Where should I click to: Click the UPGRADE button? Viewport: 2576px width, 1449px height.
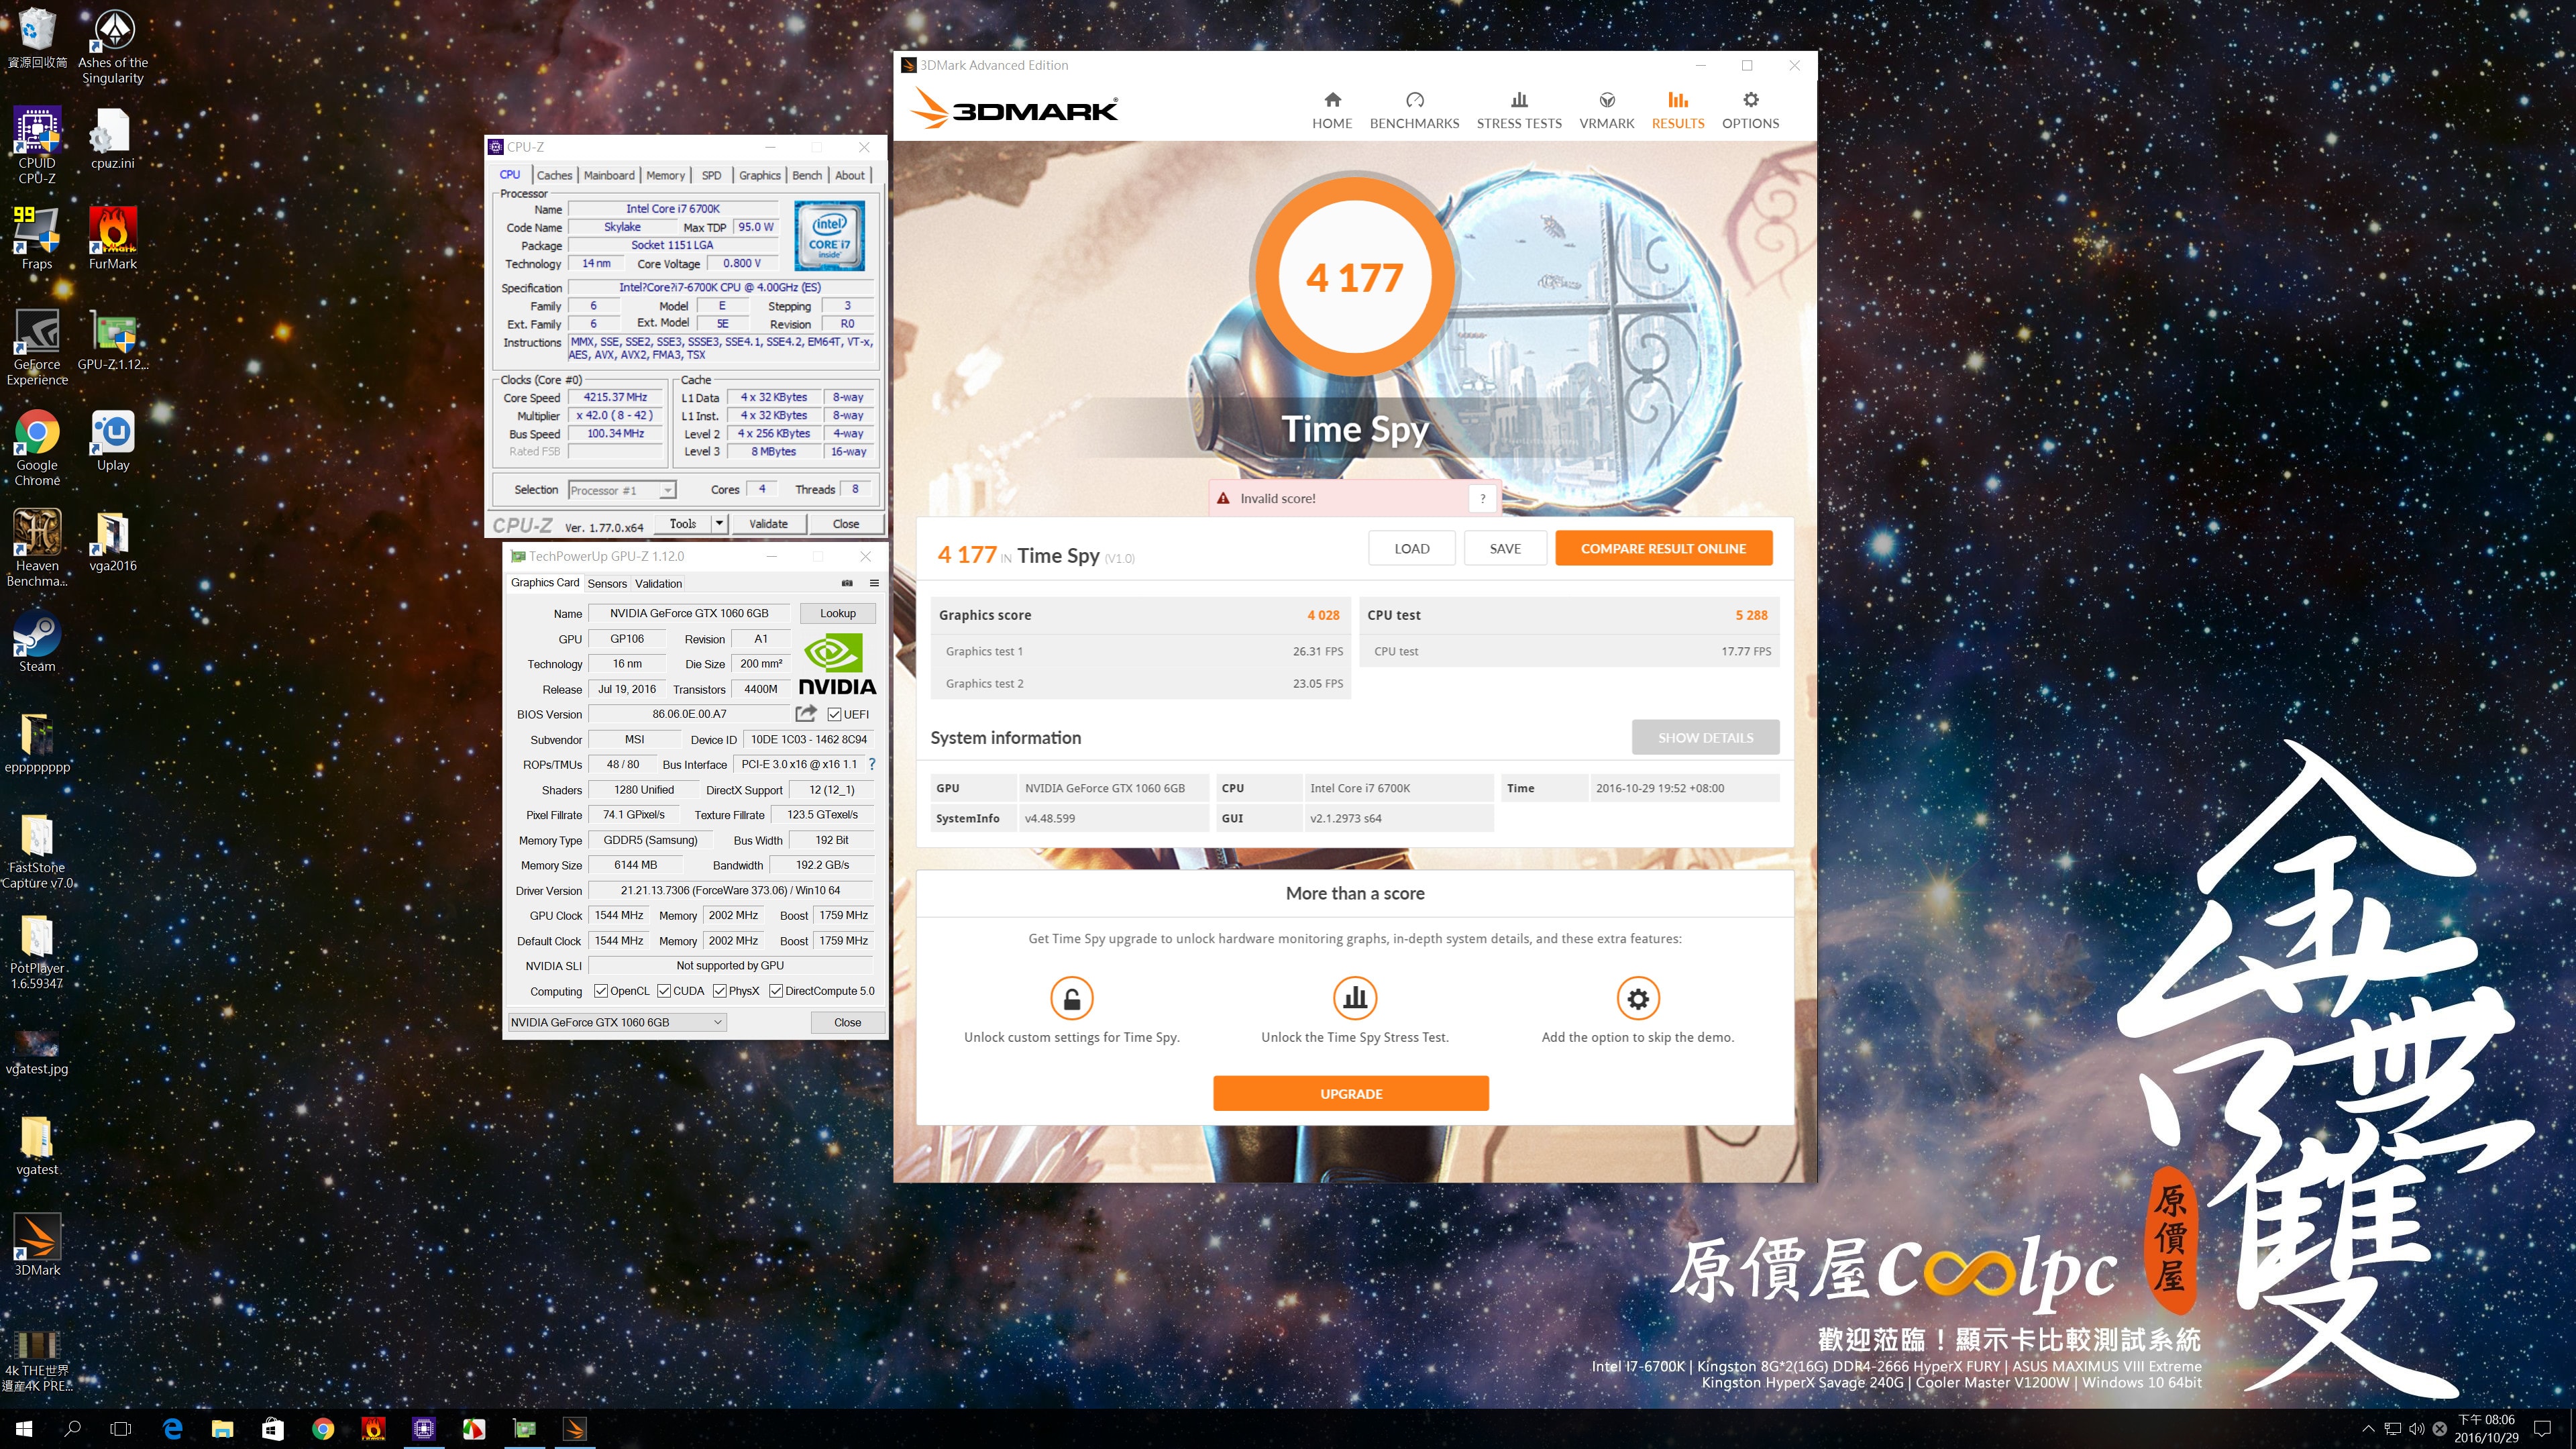[x=1351, y=1093]
